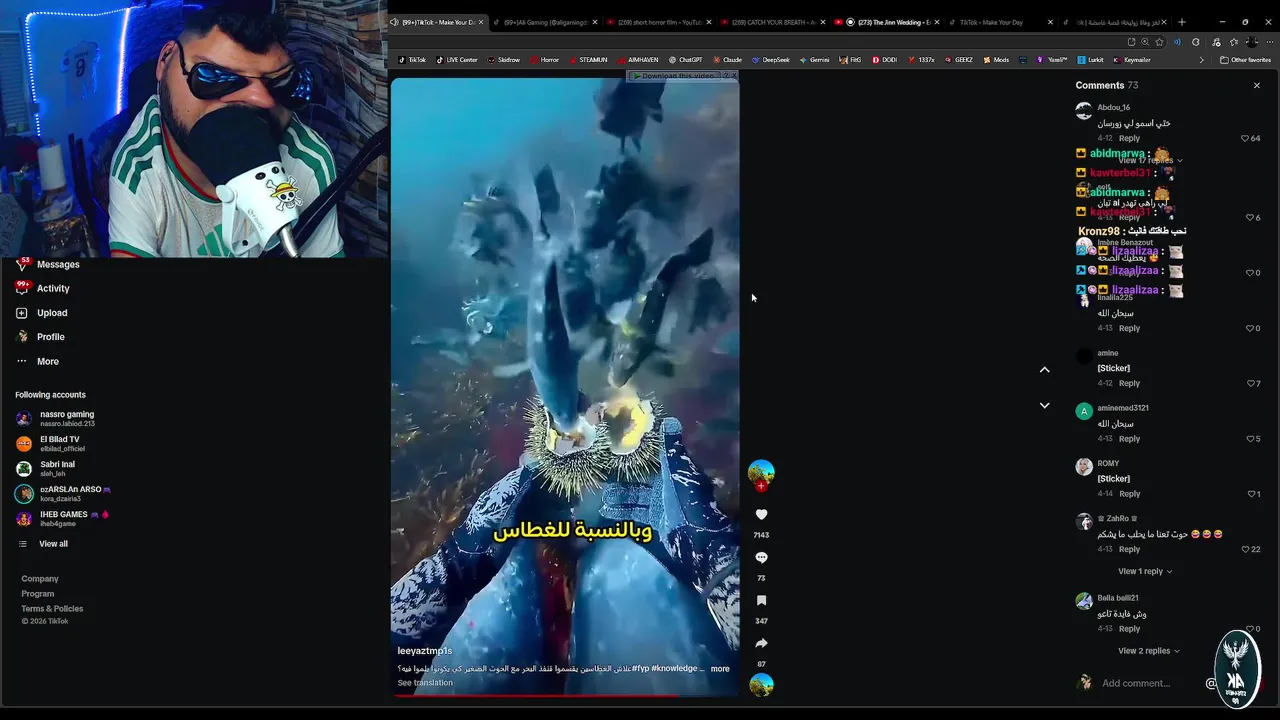Viewport: 1280px width, 720px height.
Task: Click the Terms & Policies footer link
Action: [x=52, y=609]
